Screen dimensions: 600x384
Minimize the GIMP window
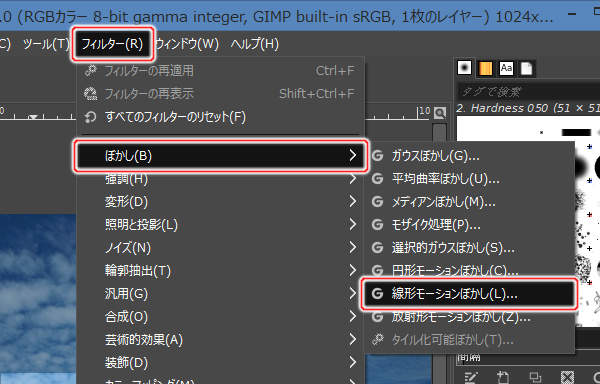572,15
